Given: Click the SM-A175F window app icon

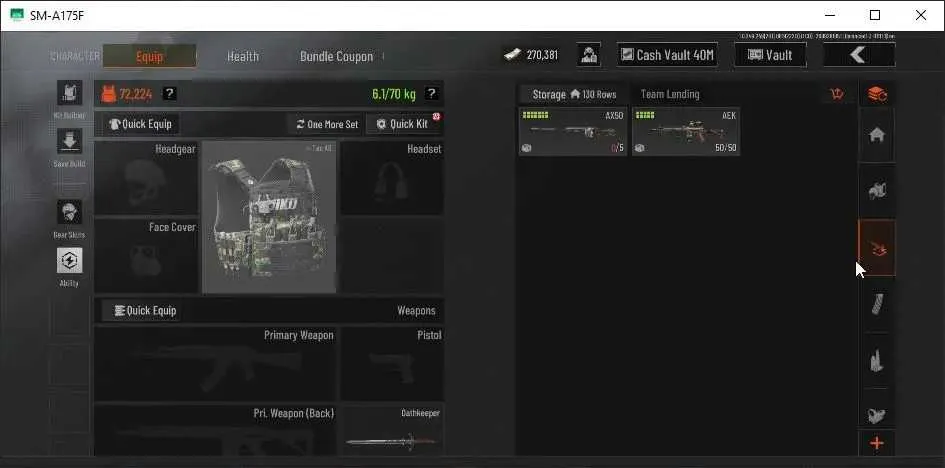Looking at the screenshot, I should (x=17, y=16).
